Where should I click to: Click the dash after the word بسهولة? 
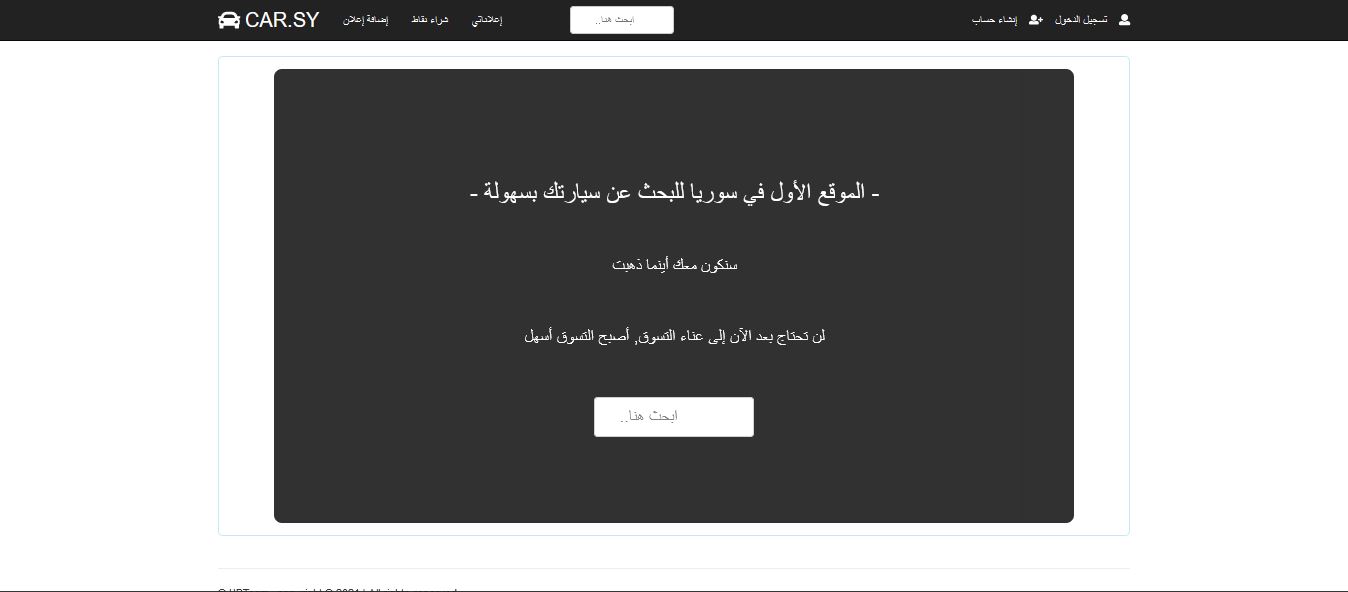474,194
